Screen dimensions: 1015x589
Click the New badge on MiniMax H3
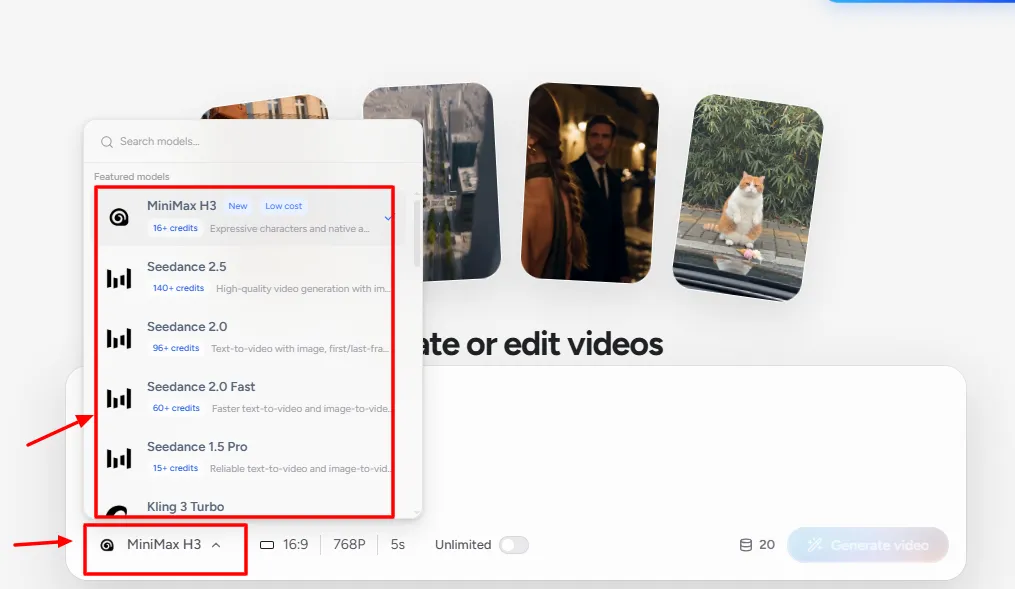click(238, 206)
